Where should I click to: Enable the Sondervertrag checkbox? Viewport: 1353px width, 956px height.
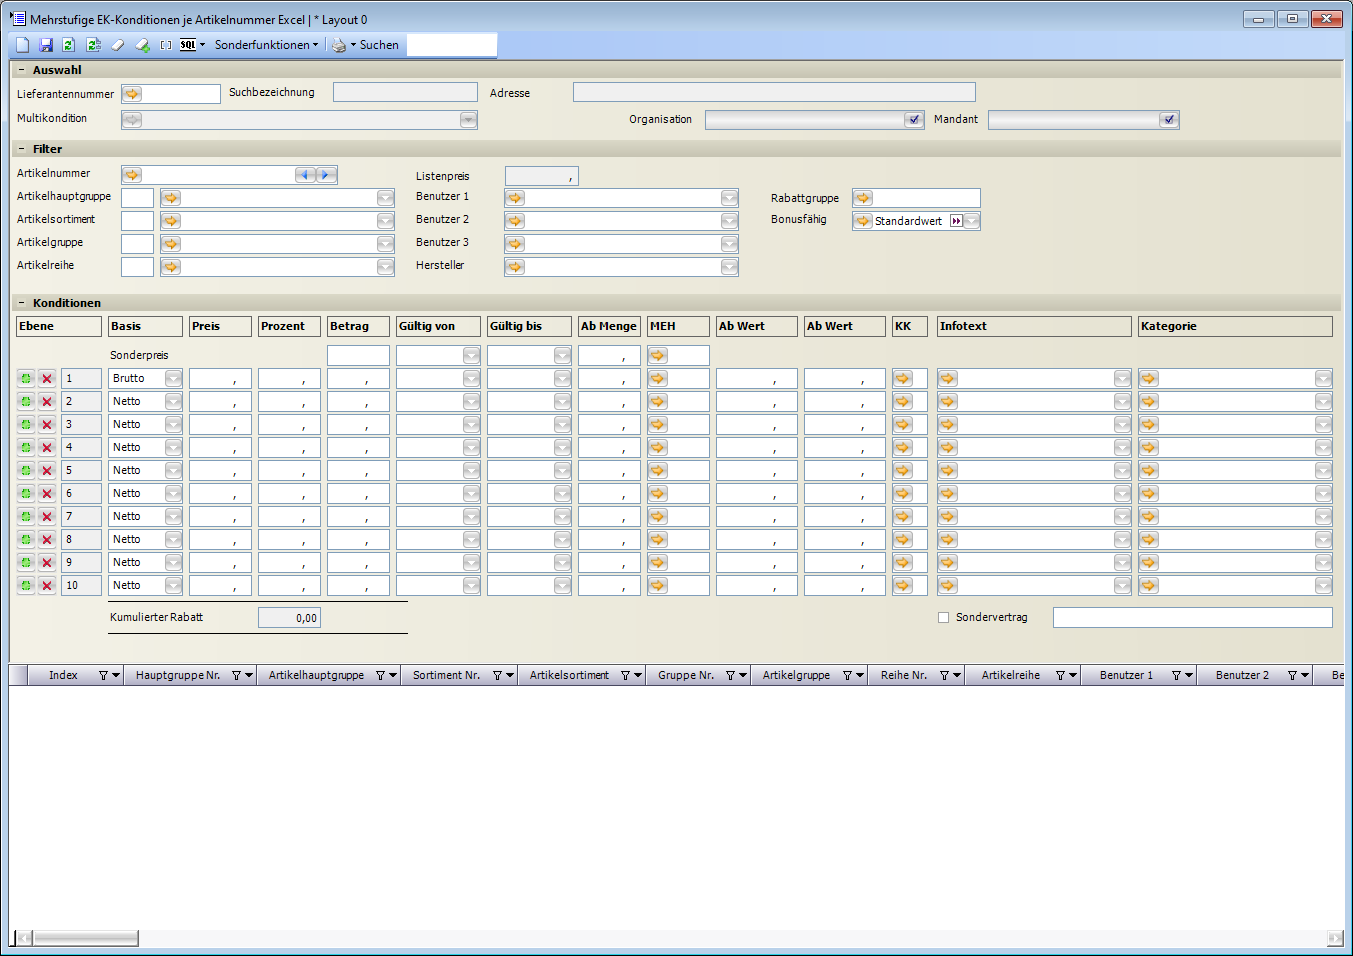[943, 618]
